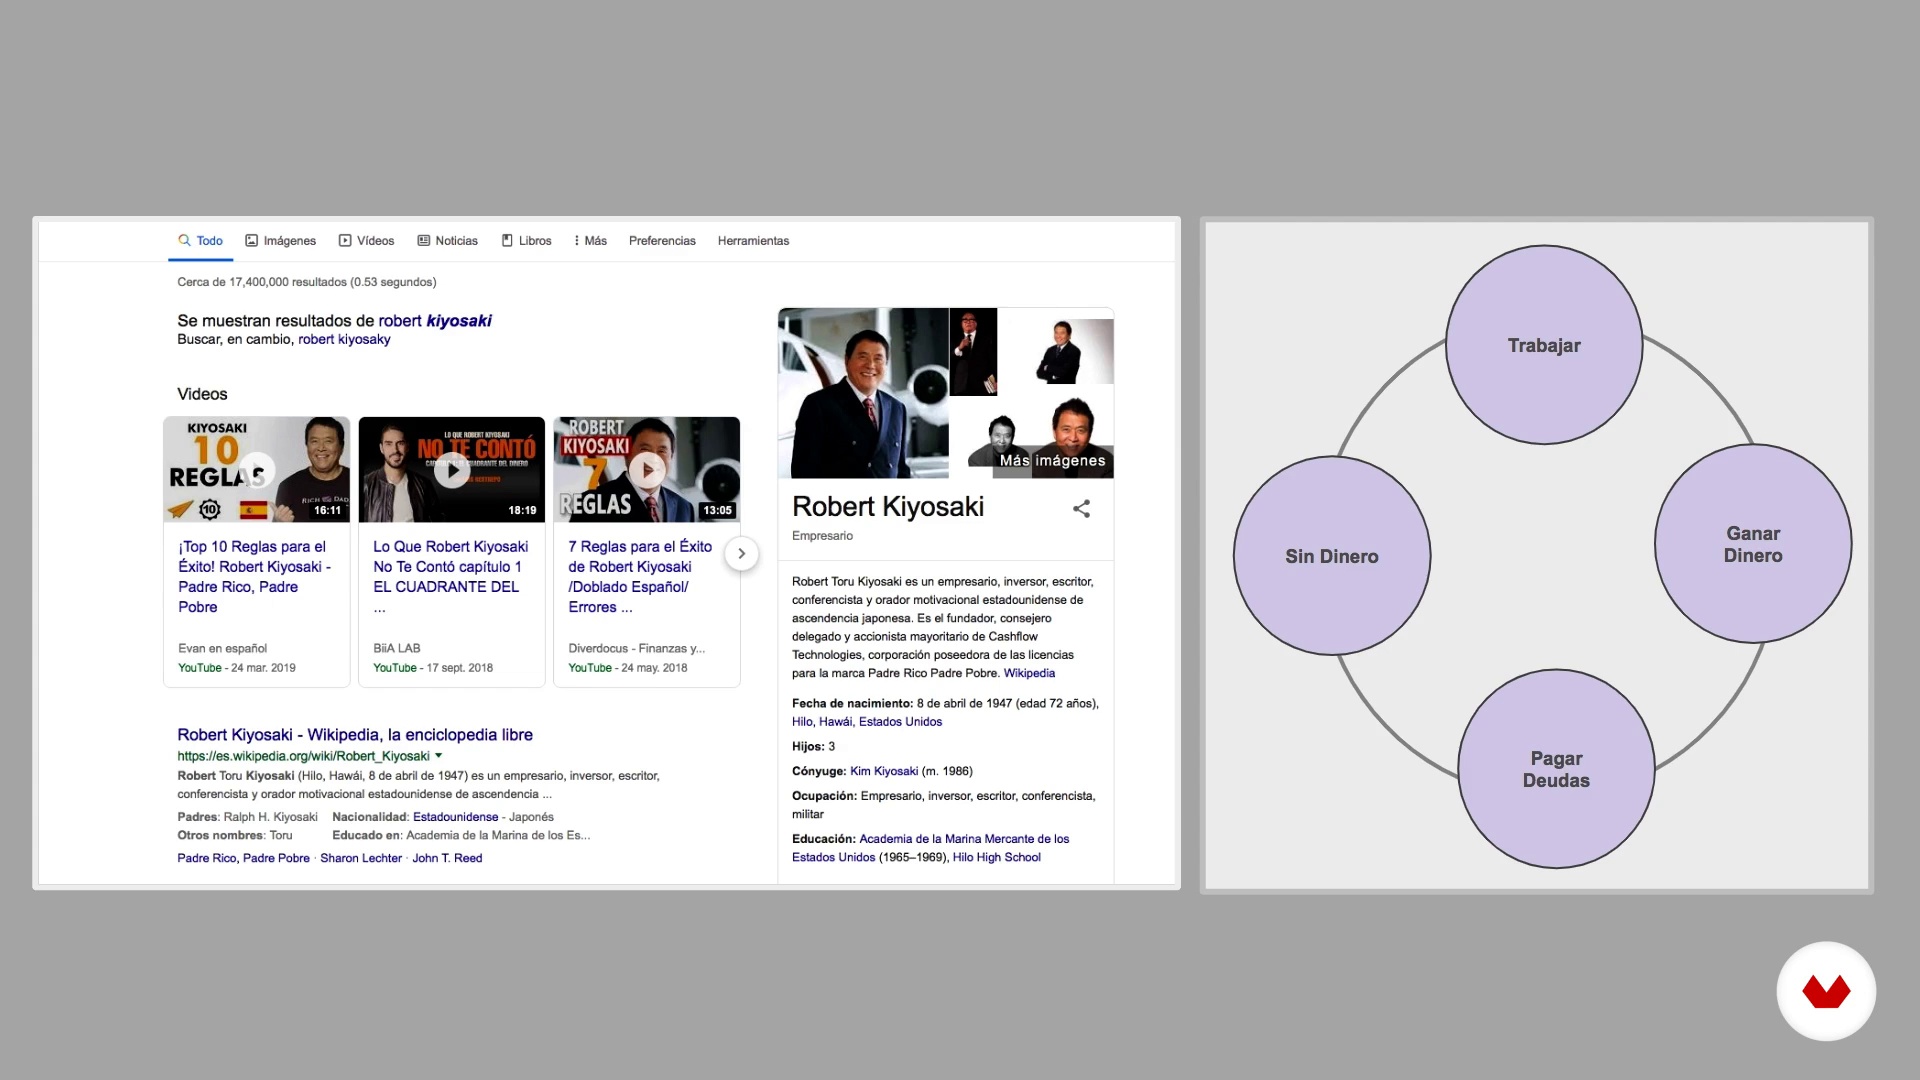Switch to the Imágenes tab
Screen dimensions: 1920x1080
(280, 241)
